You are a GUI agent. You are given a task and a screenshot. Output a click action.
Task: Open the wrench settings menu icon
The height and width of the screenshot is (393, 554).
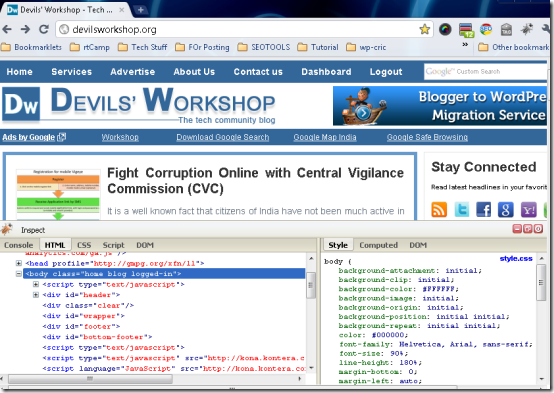pyautogui.click(x=546, y=29)
